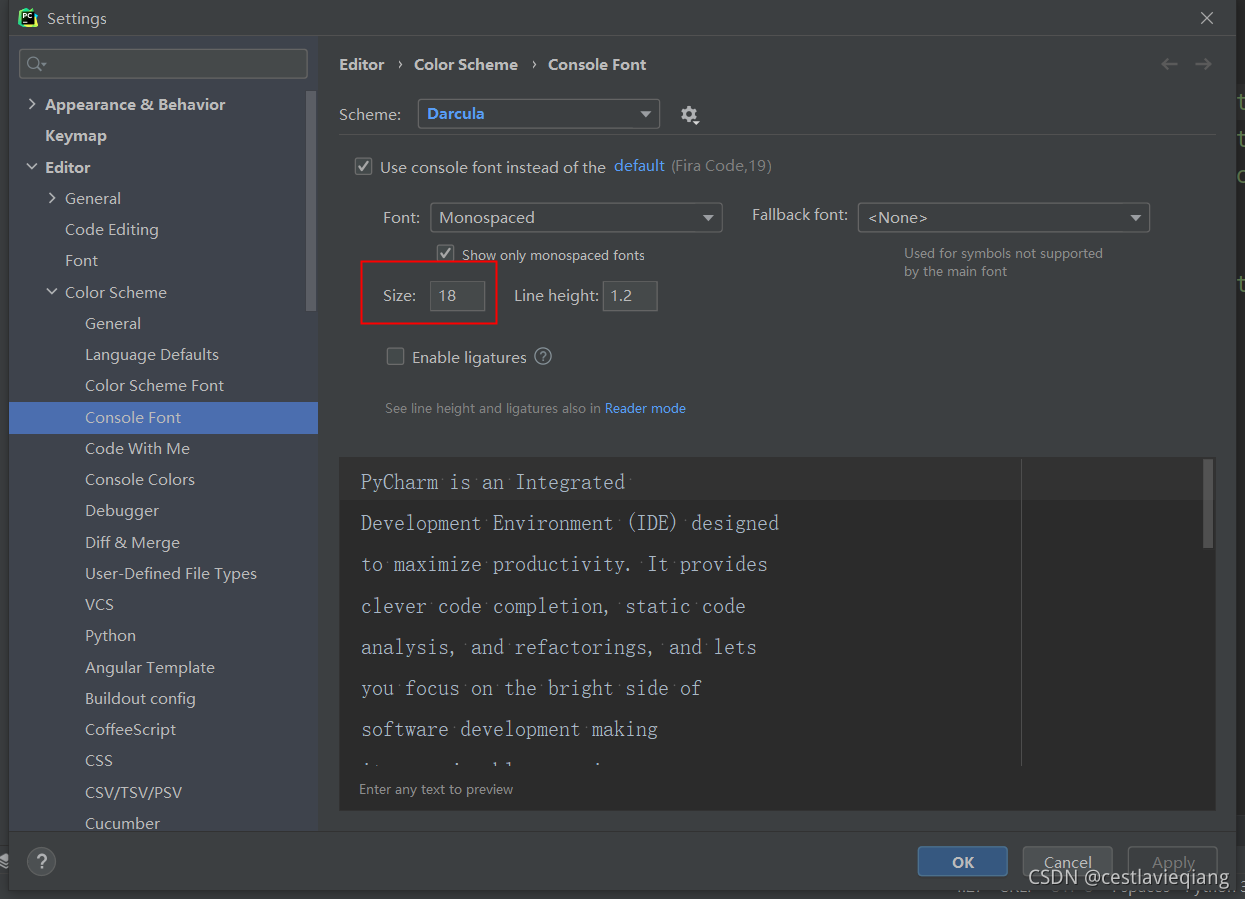
Task: Open the Help button at bottom left
Action: [41, 861]
